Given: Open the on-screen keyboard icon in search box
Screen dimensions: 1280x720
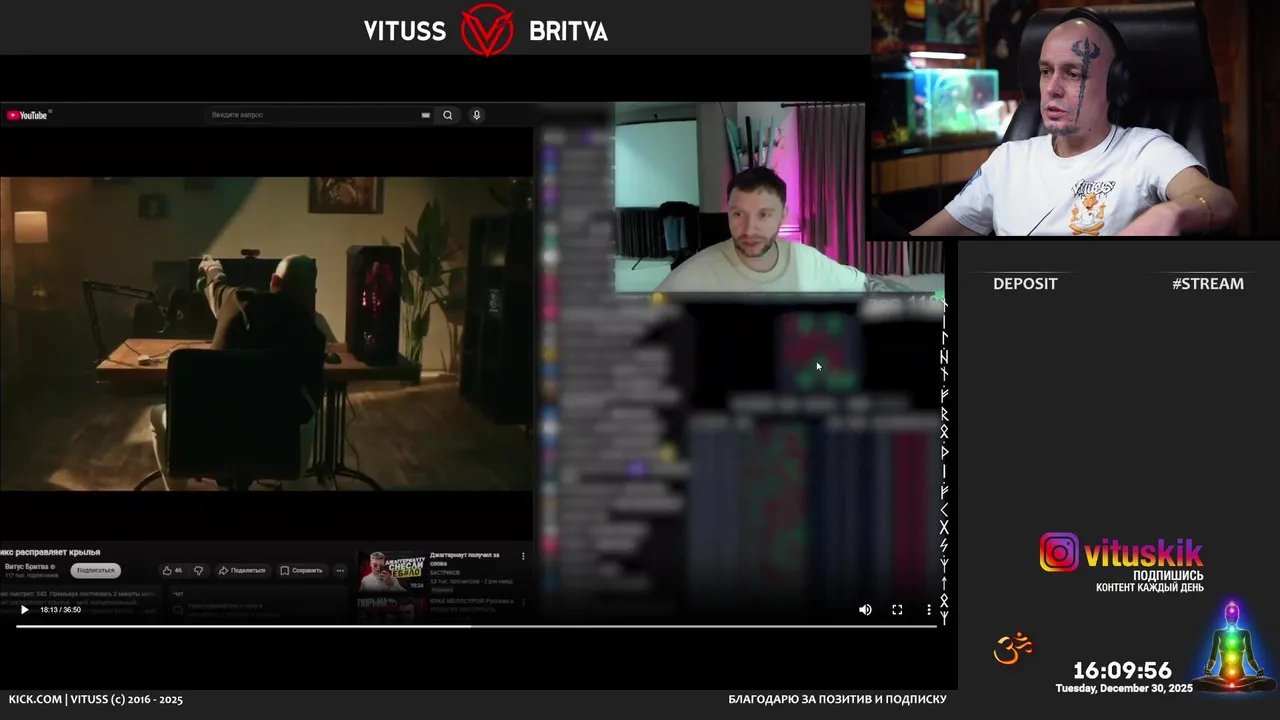Looking at the screenshot, I should [426, 115].
